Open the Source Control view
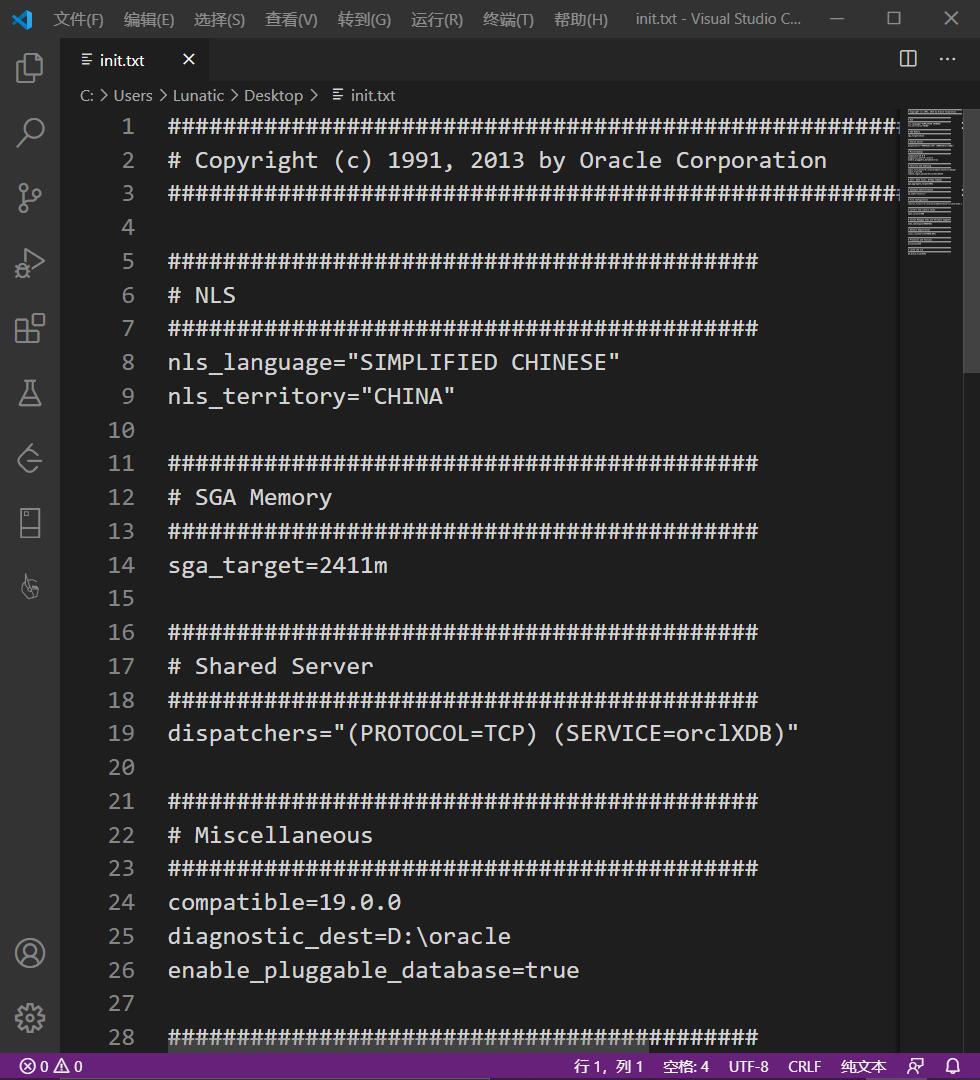 pyautogui.click(x=29, y=197)
